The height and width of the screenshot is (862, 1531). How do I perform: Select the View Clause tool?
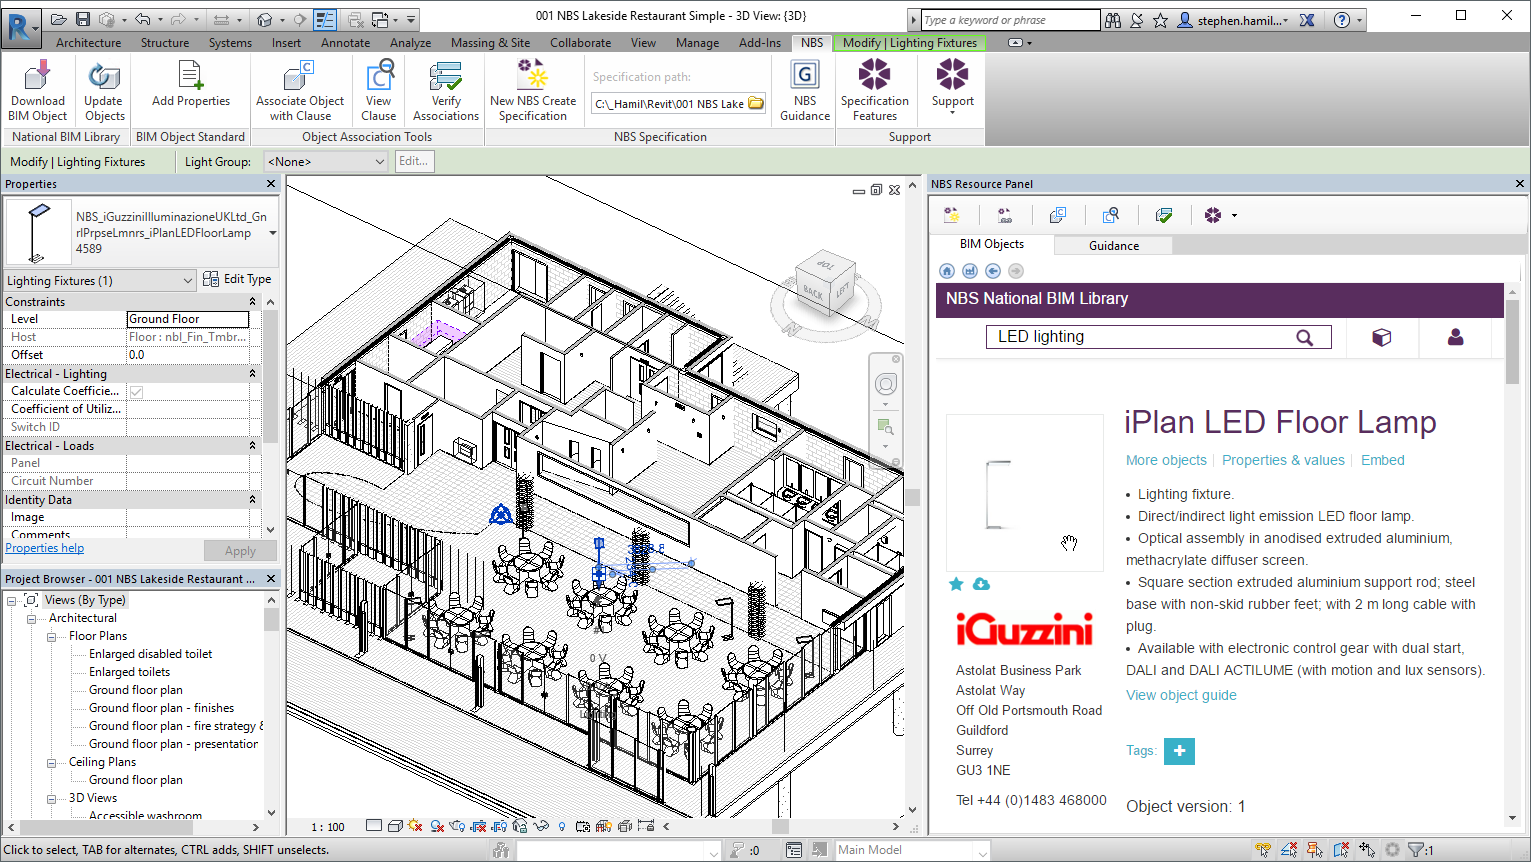pos(378,90)
